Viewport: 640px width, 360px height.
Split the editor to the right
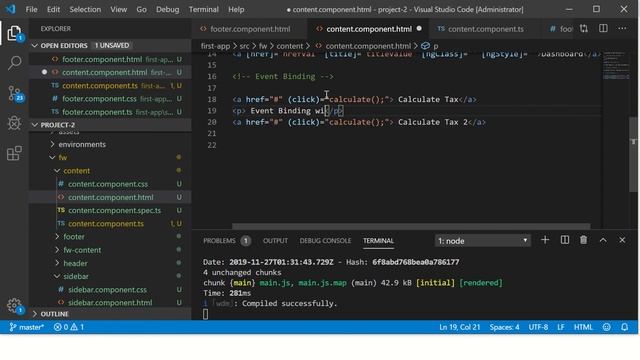(603, 29)
